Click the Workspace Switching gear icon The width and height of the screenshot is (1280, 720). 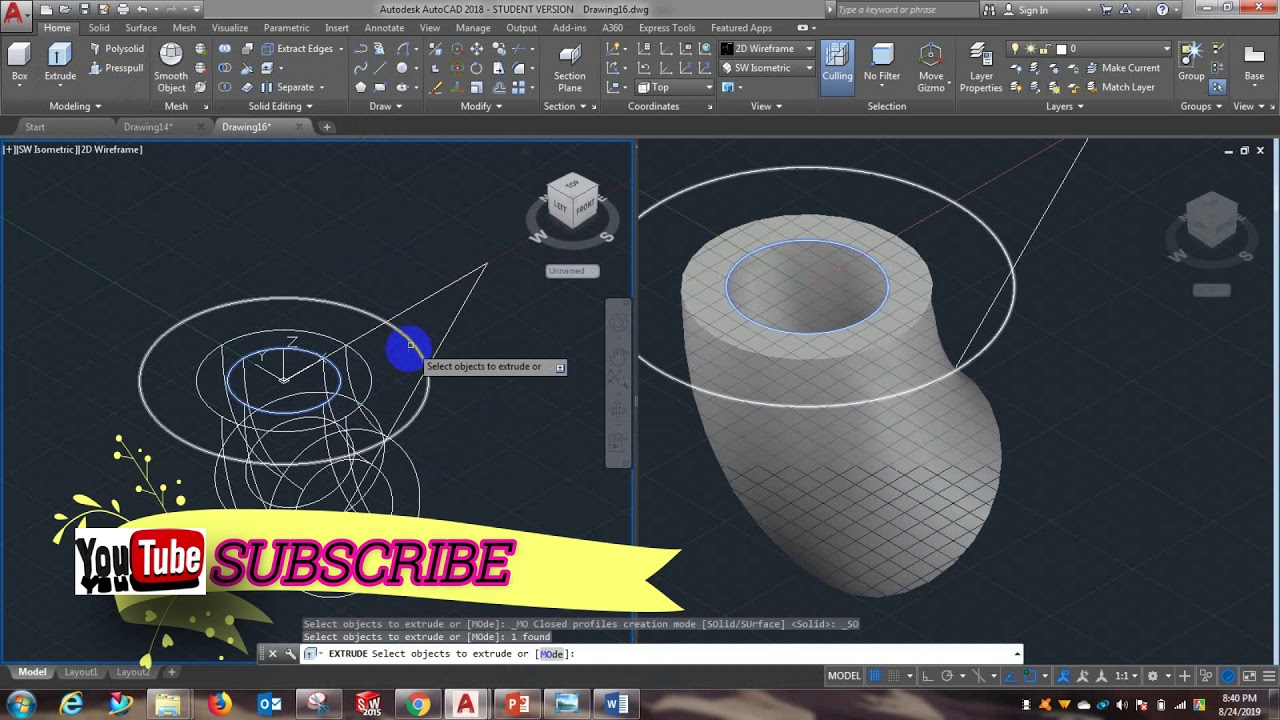[x=1152, y=676]
